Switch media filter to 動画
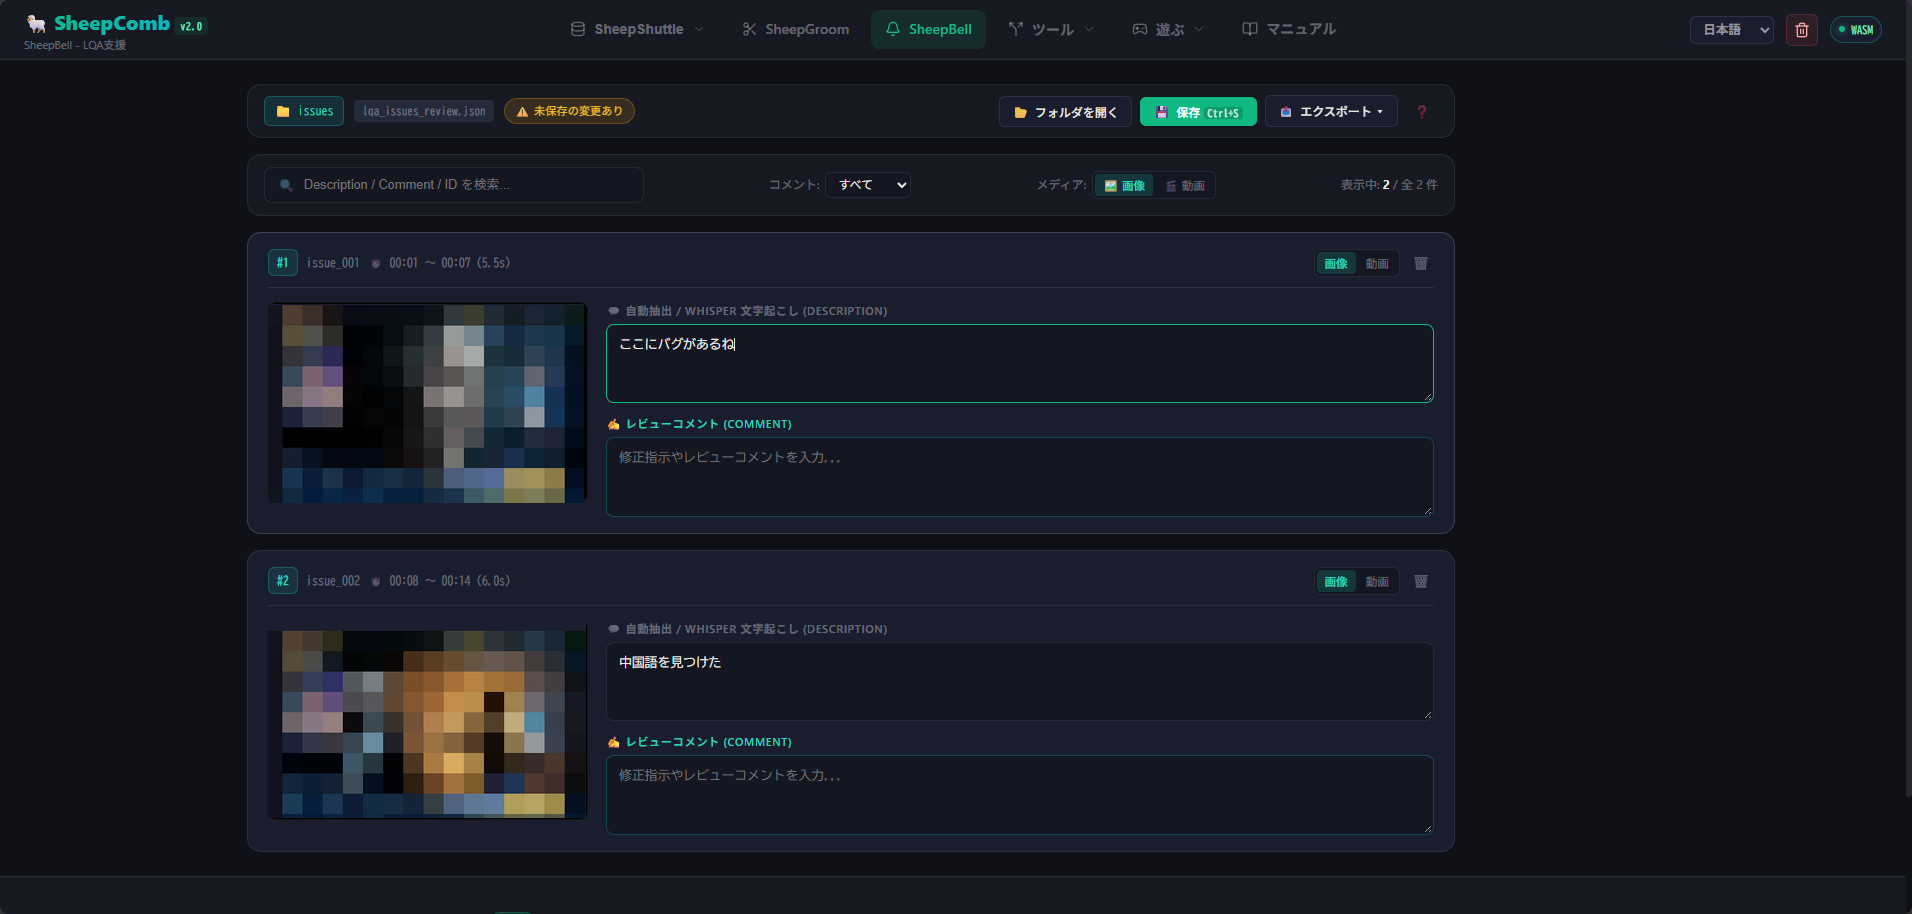Image resolution: width=1912 pixels, height=914 pixels. (1185, 185)
